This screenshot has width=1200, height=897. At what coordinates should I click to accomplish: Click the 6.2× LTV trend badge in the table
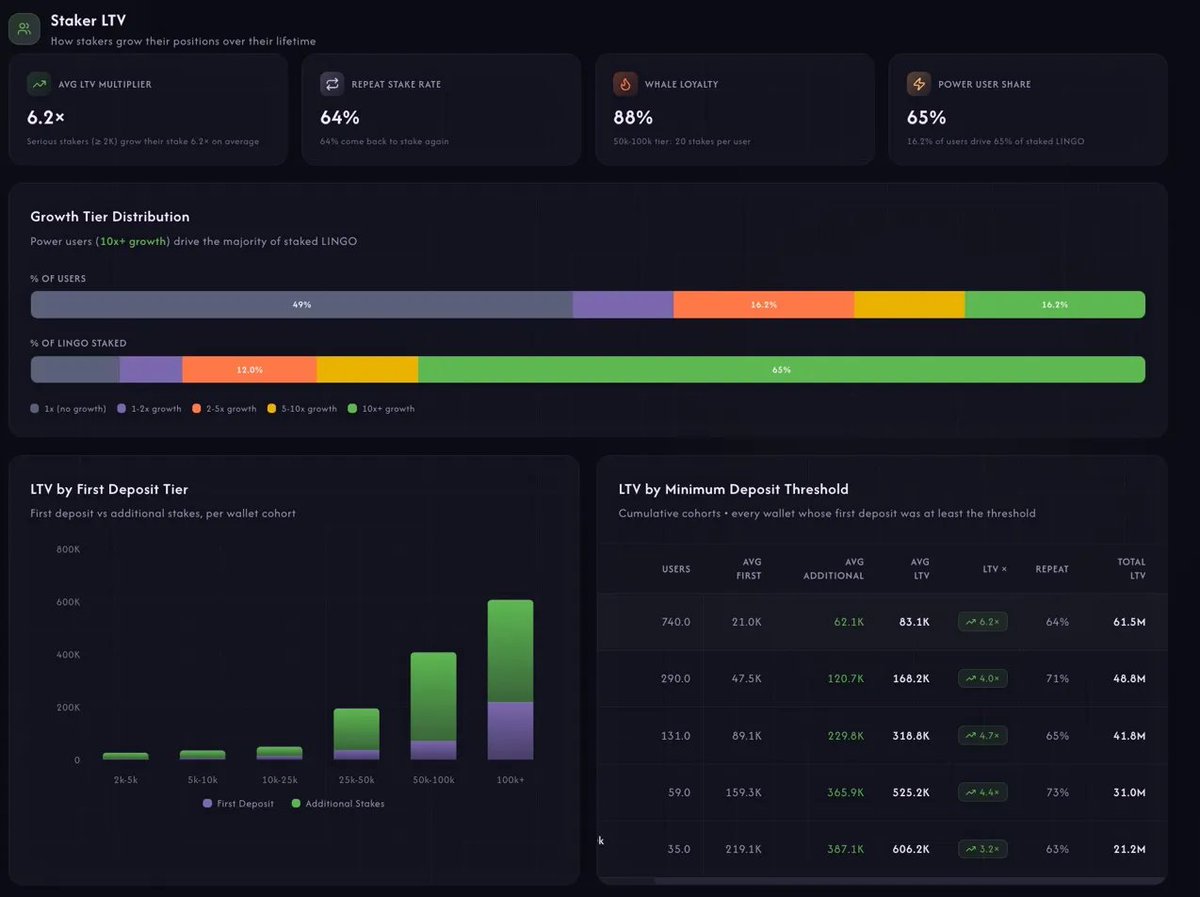[x=981, y=621]
